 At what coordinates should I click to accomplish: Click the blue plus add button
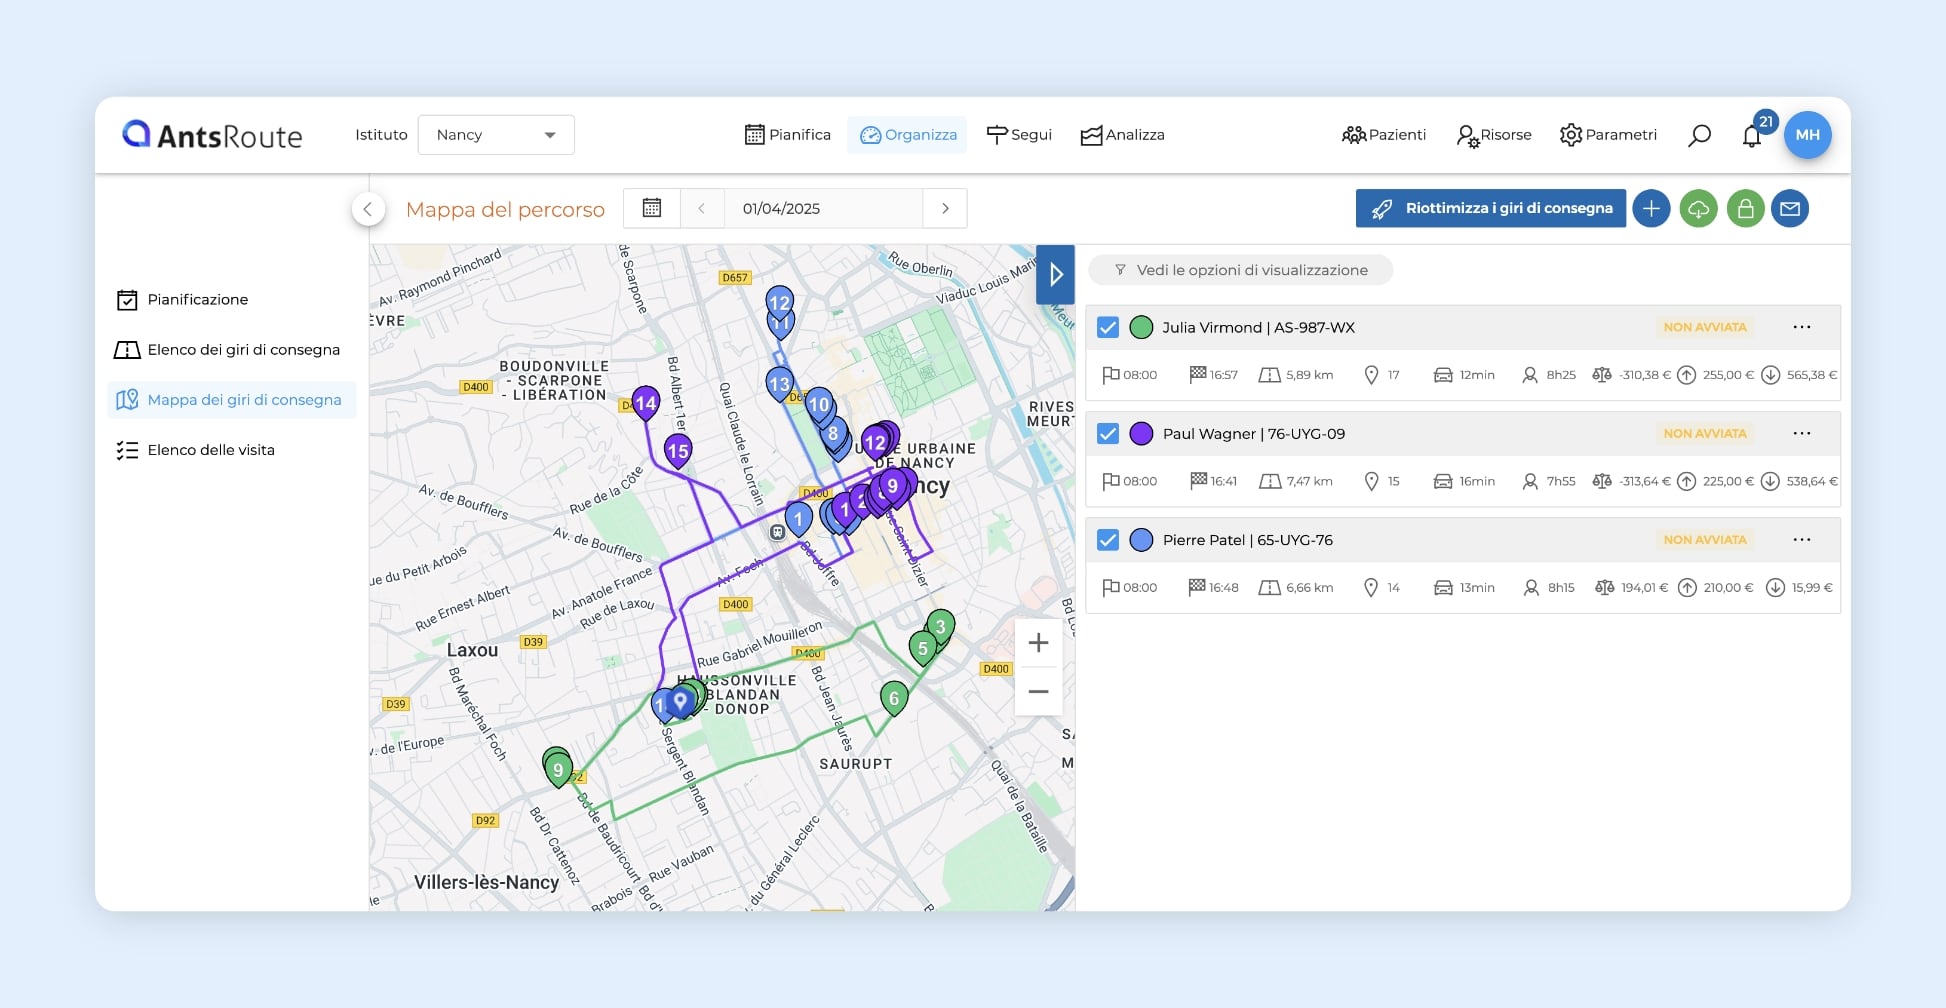point(1651,209)
